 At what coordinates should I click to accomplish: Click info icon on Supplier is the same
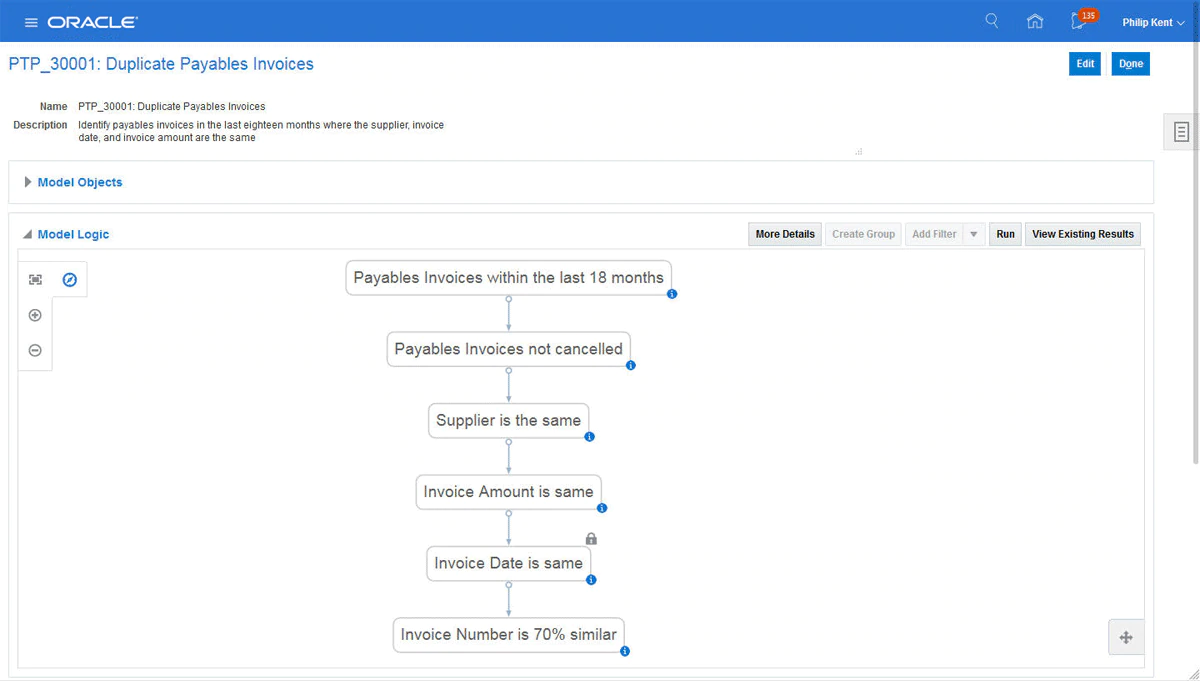(590, 437)
